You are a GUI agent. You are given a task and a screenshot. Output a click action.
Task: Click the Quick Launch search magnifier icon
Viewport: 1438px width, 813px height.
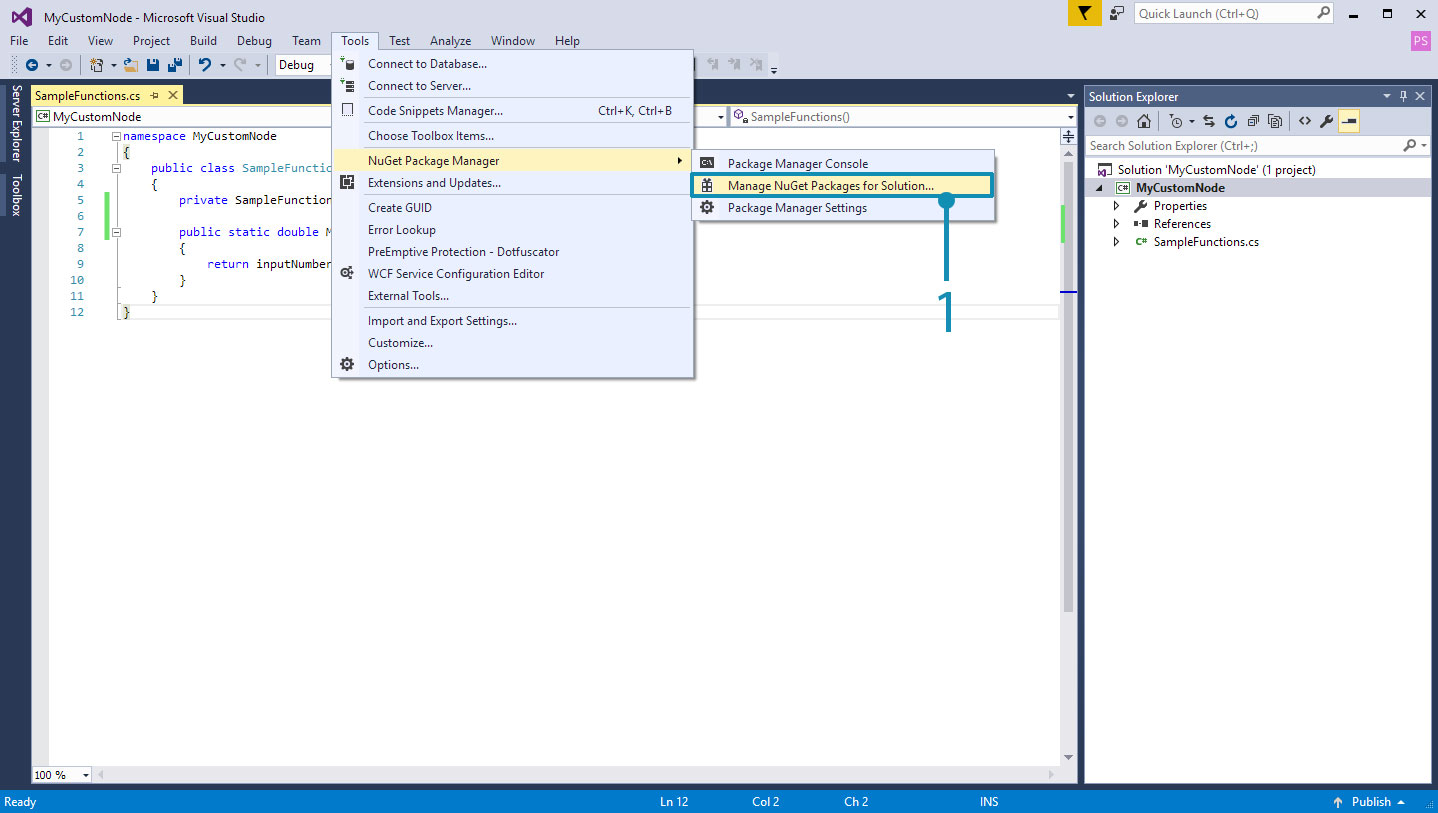(x=1323, y=13)
